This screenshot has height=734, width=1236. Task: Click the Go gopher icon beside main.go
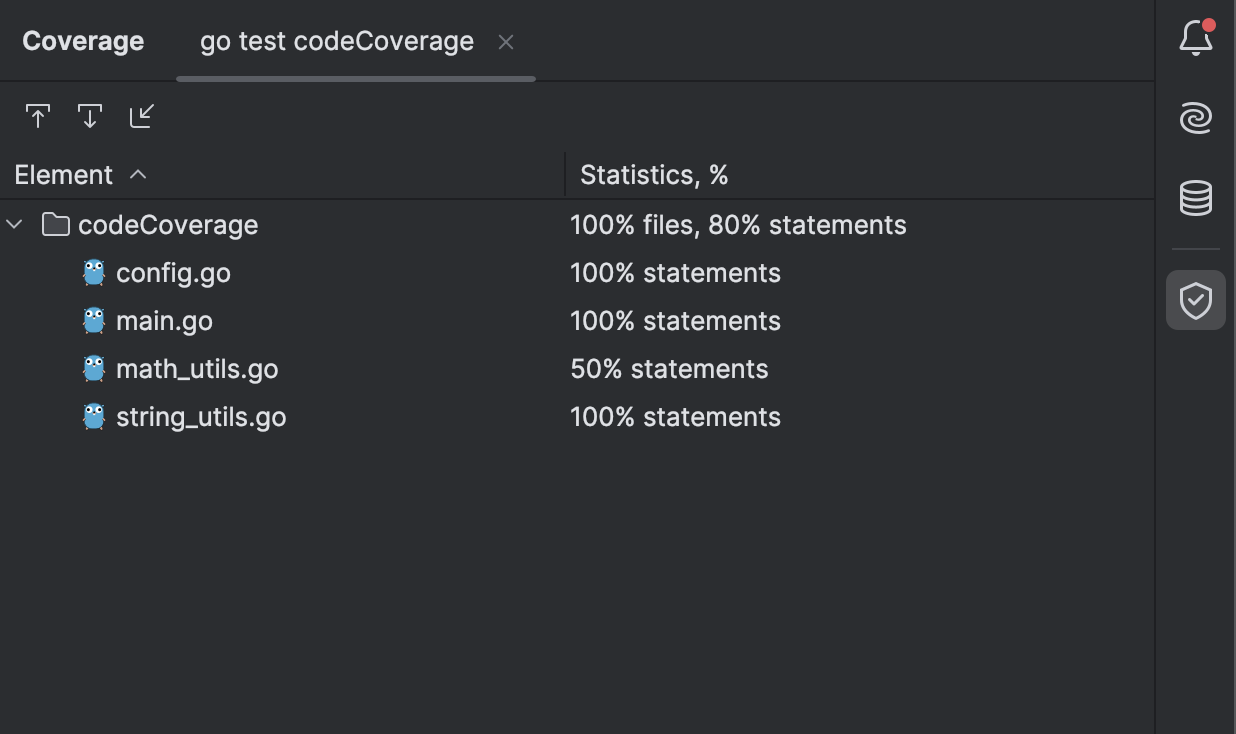(x=94, y=320)
